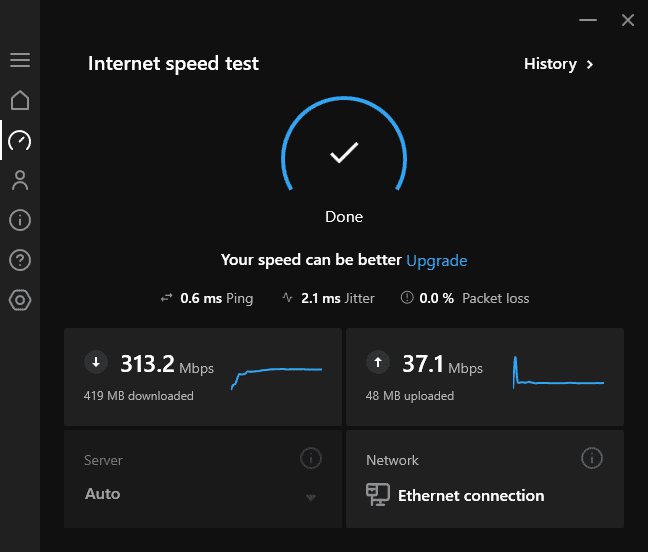Screen dimensions: 648x552
Task: Open the hamburger menu in sidebar
Action: coord(20,60)
